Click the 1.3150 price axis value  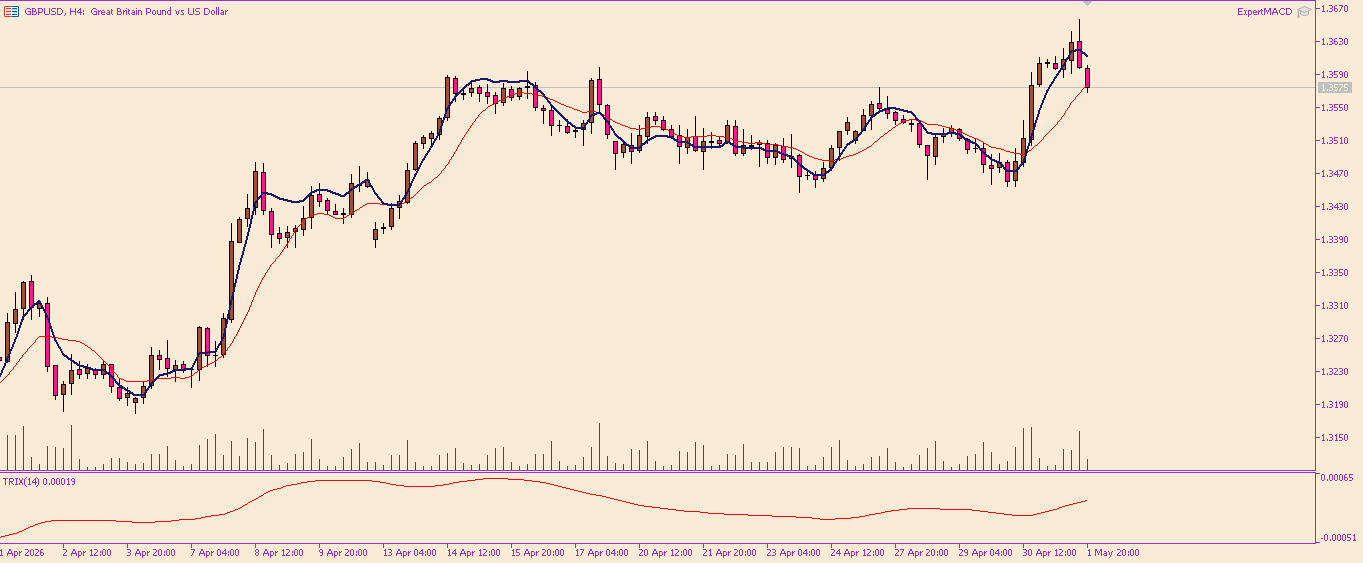1334,438
